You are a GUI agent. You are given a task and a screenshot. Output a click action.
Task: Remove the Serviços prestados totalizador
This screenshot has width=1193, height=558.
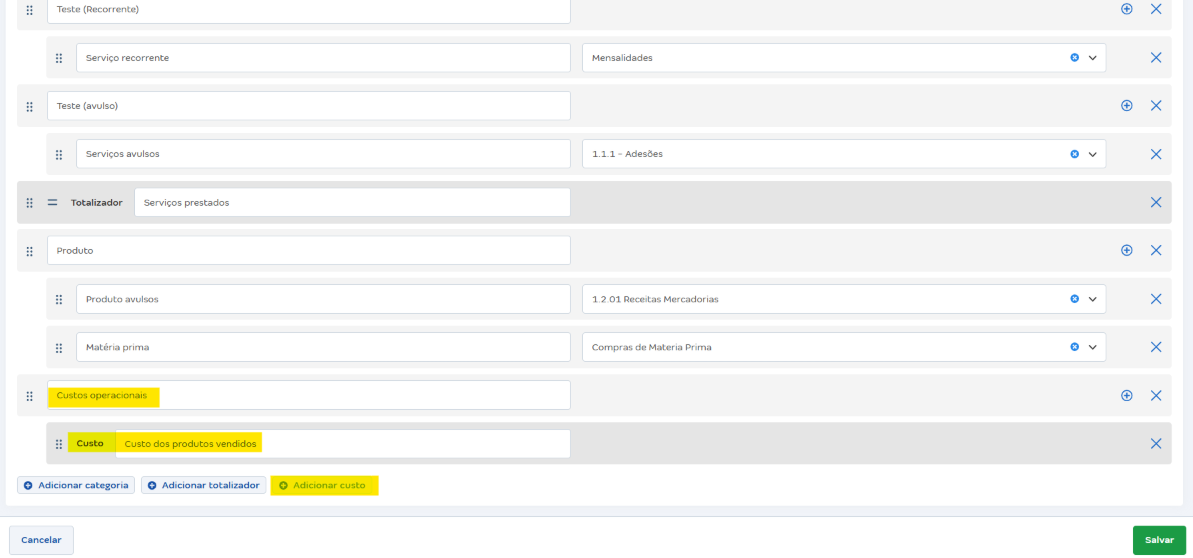1156,202
